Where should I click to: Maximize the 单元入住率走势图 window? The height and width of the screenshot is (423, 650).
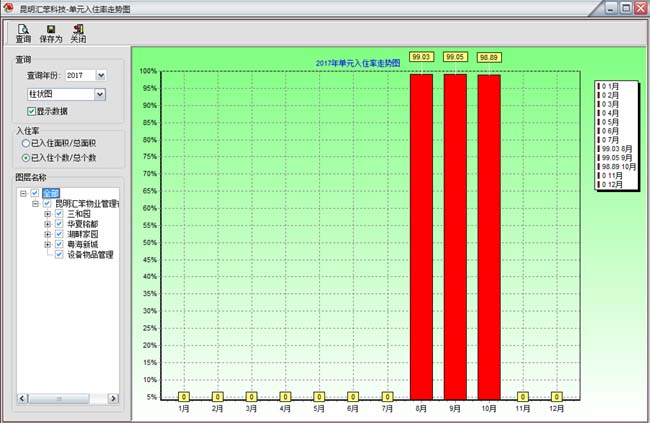(x=626, y=7)
